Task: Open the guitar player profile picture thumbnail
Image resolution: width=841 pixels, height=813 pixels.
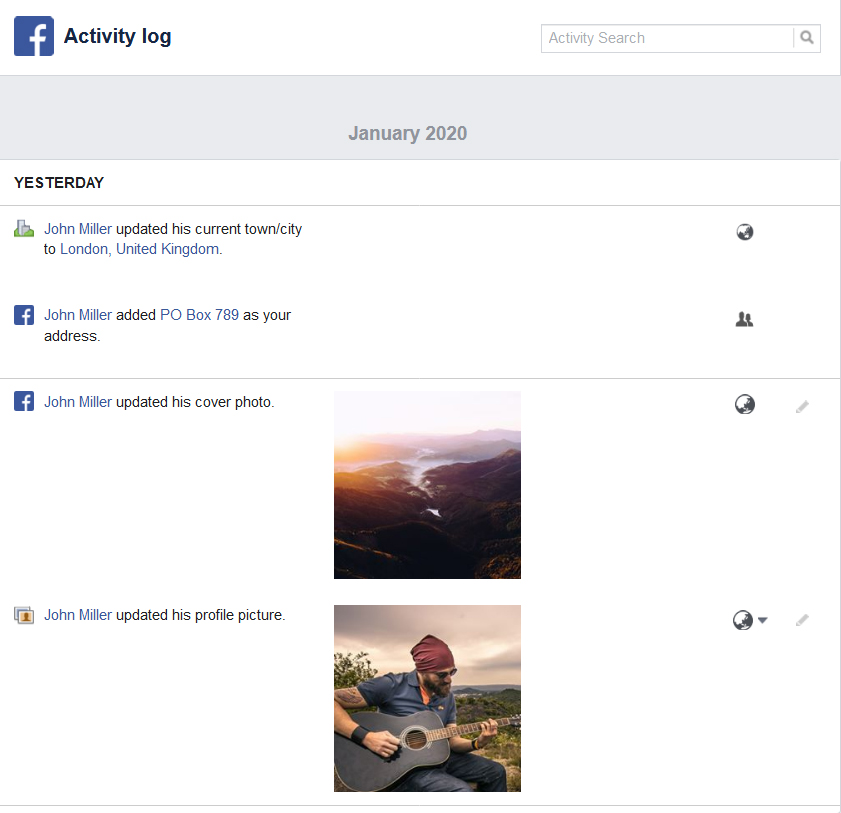Action: pos(427,698)
